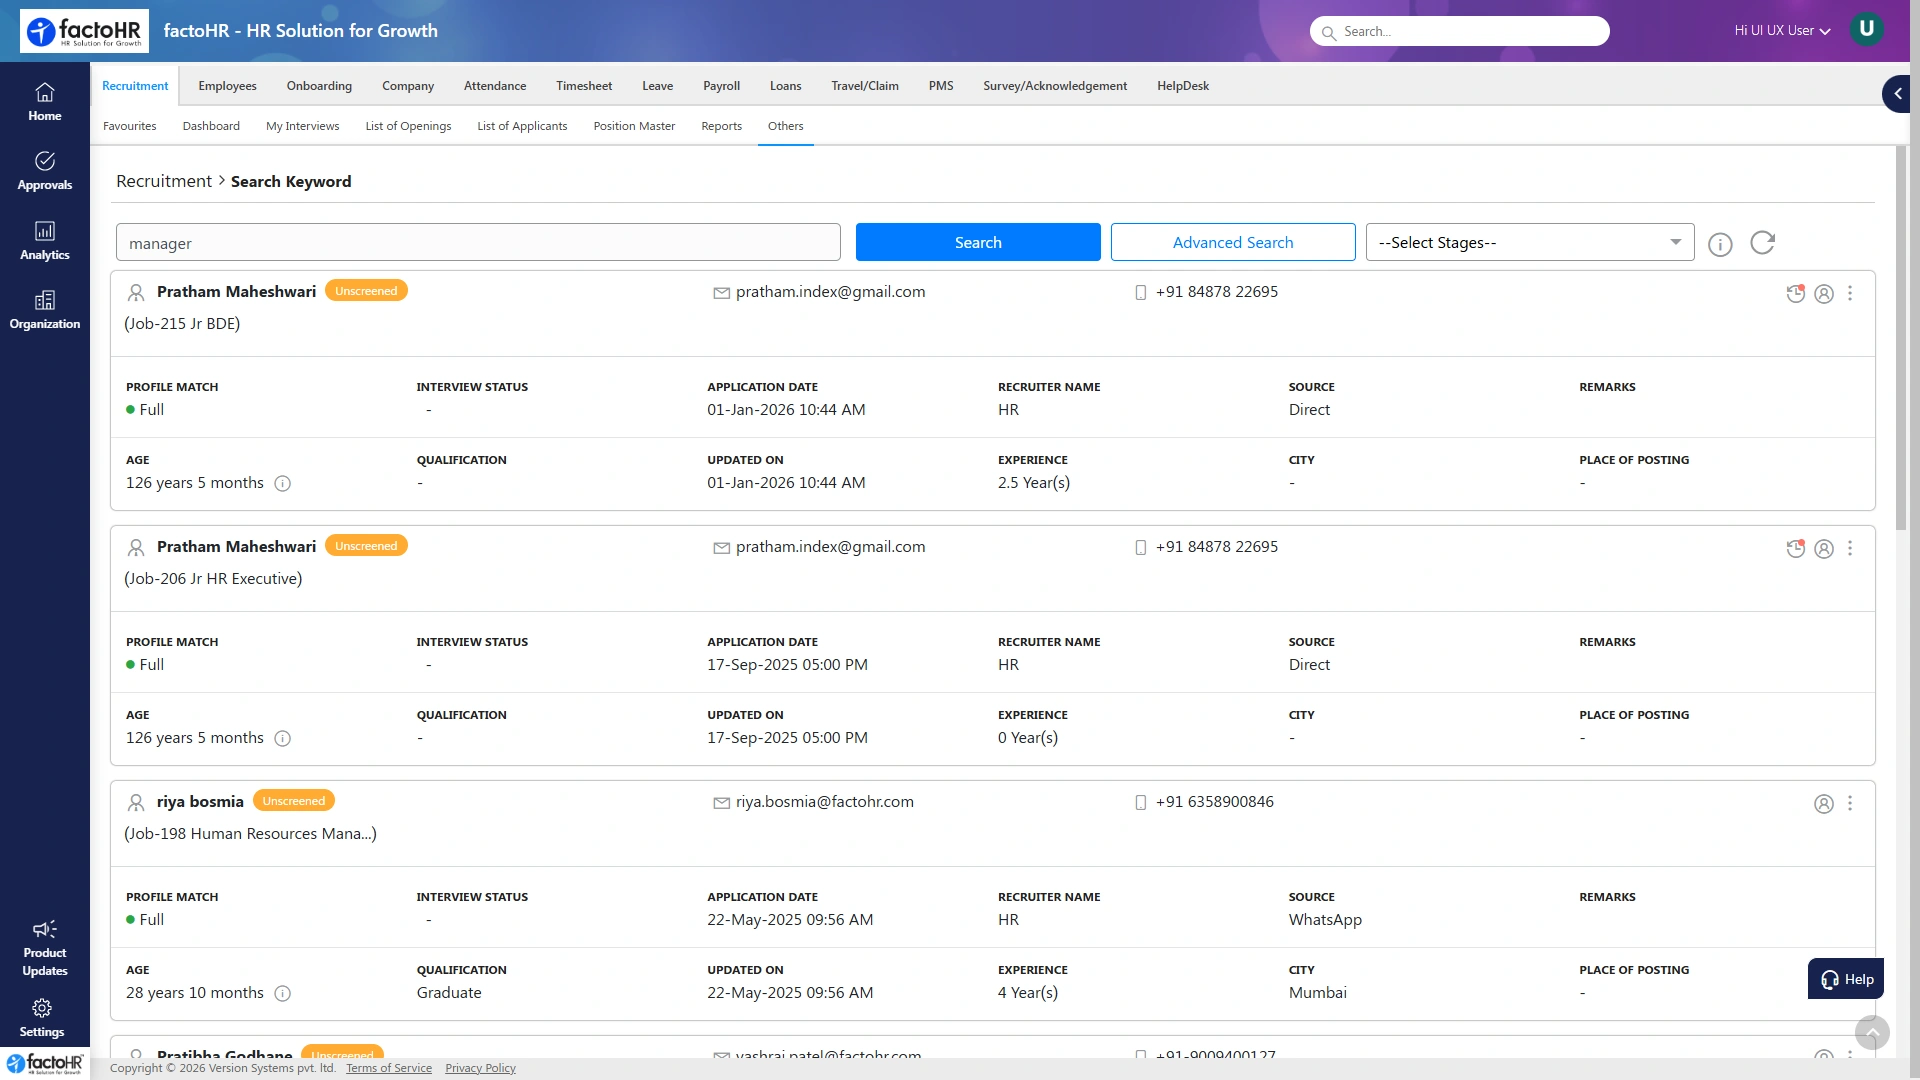Open history icon for Job-215 Jr BDE applicant

coord(1796,293)
